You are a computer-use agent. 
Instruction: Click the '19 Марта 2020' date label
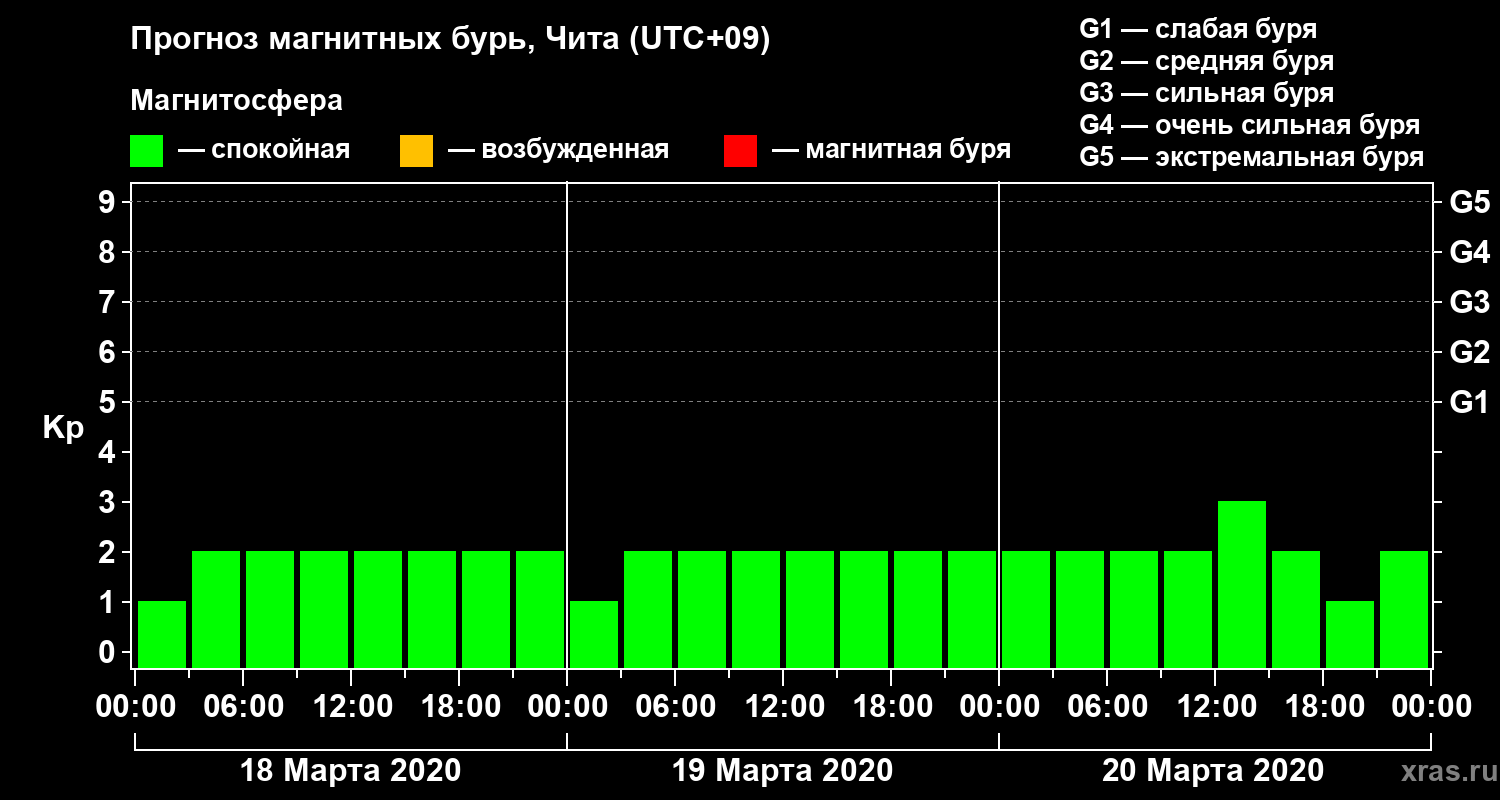[782, 771]
